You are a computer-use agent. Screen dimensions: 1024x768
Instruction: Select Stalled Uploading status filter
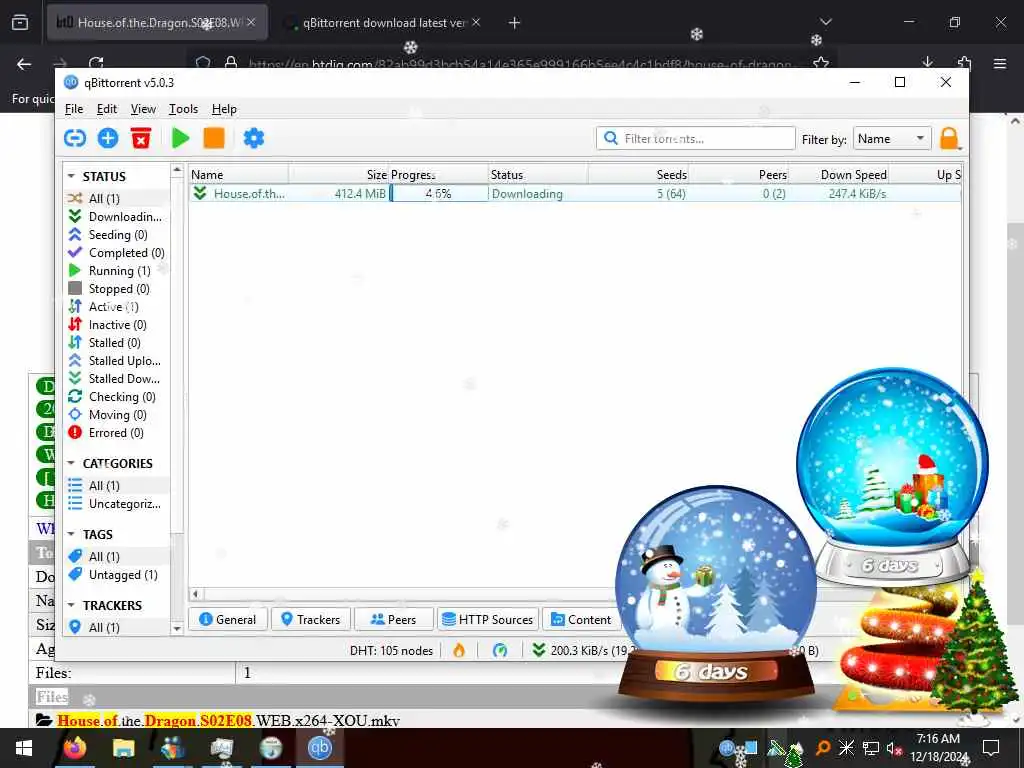[x=115, y=360]
